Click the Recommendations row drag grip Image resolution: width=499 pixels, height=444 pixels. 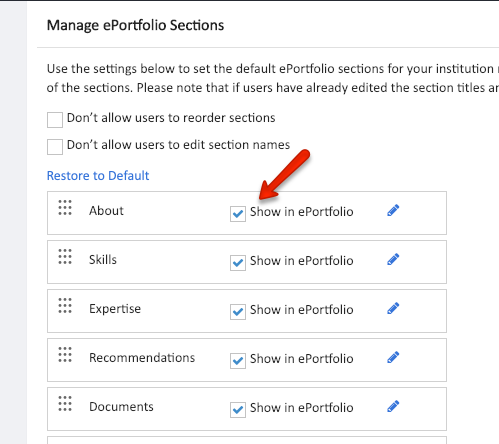65,355
